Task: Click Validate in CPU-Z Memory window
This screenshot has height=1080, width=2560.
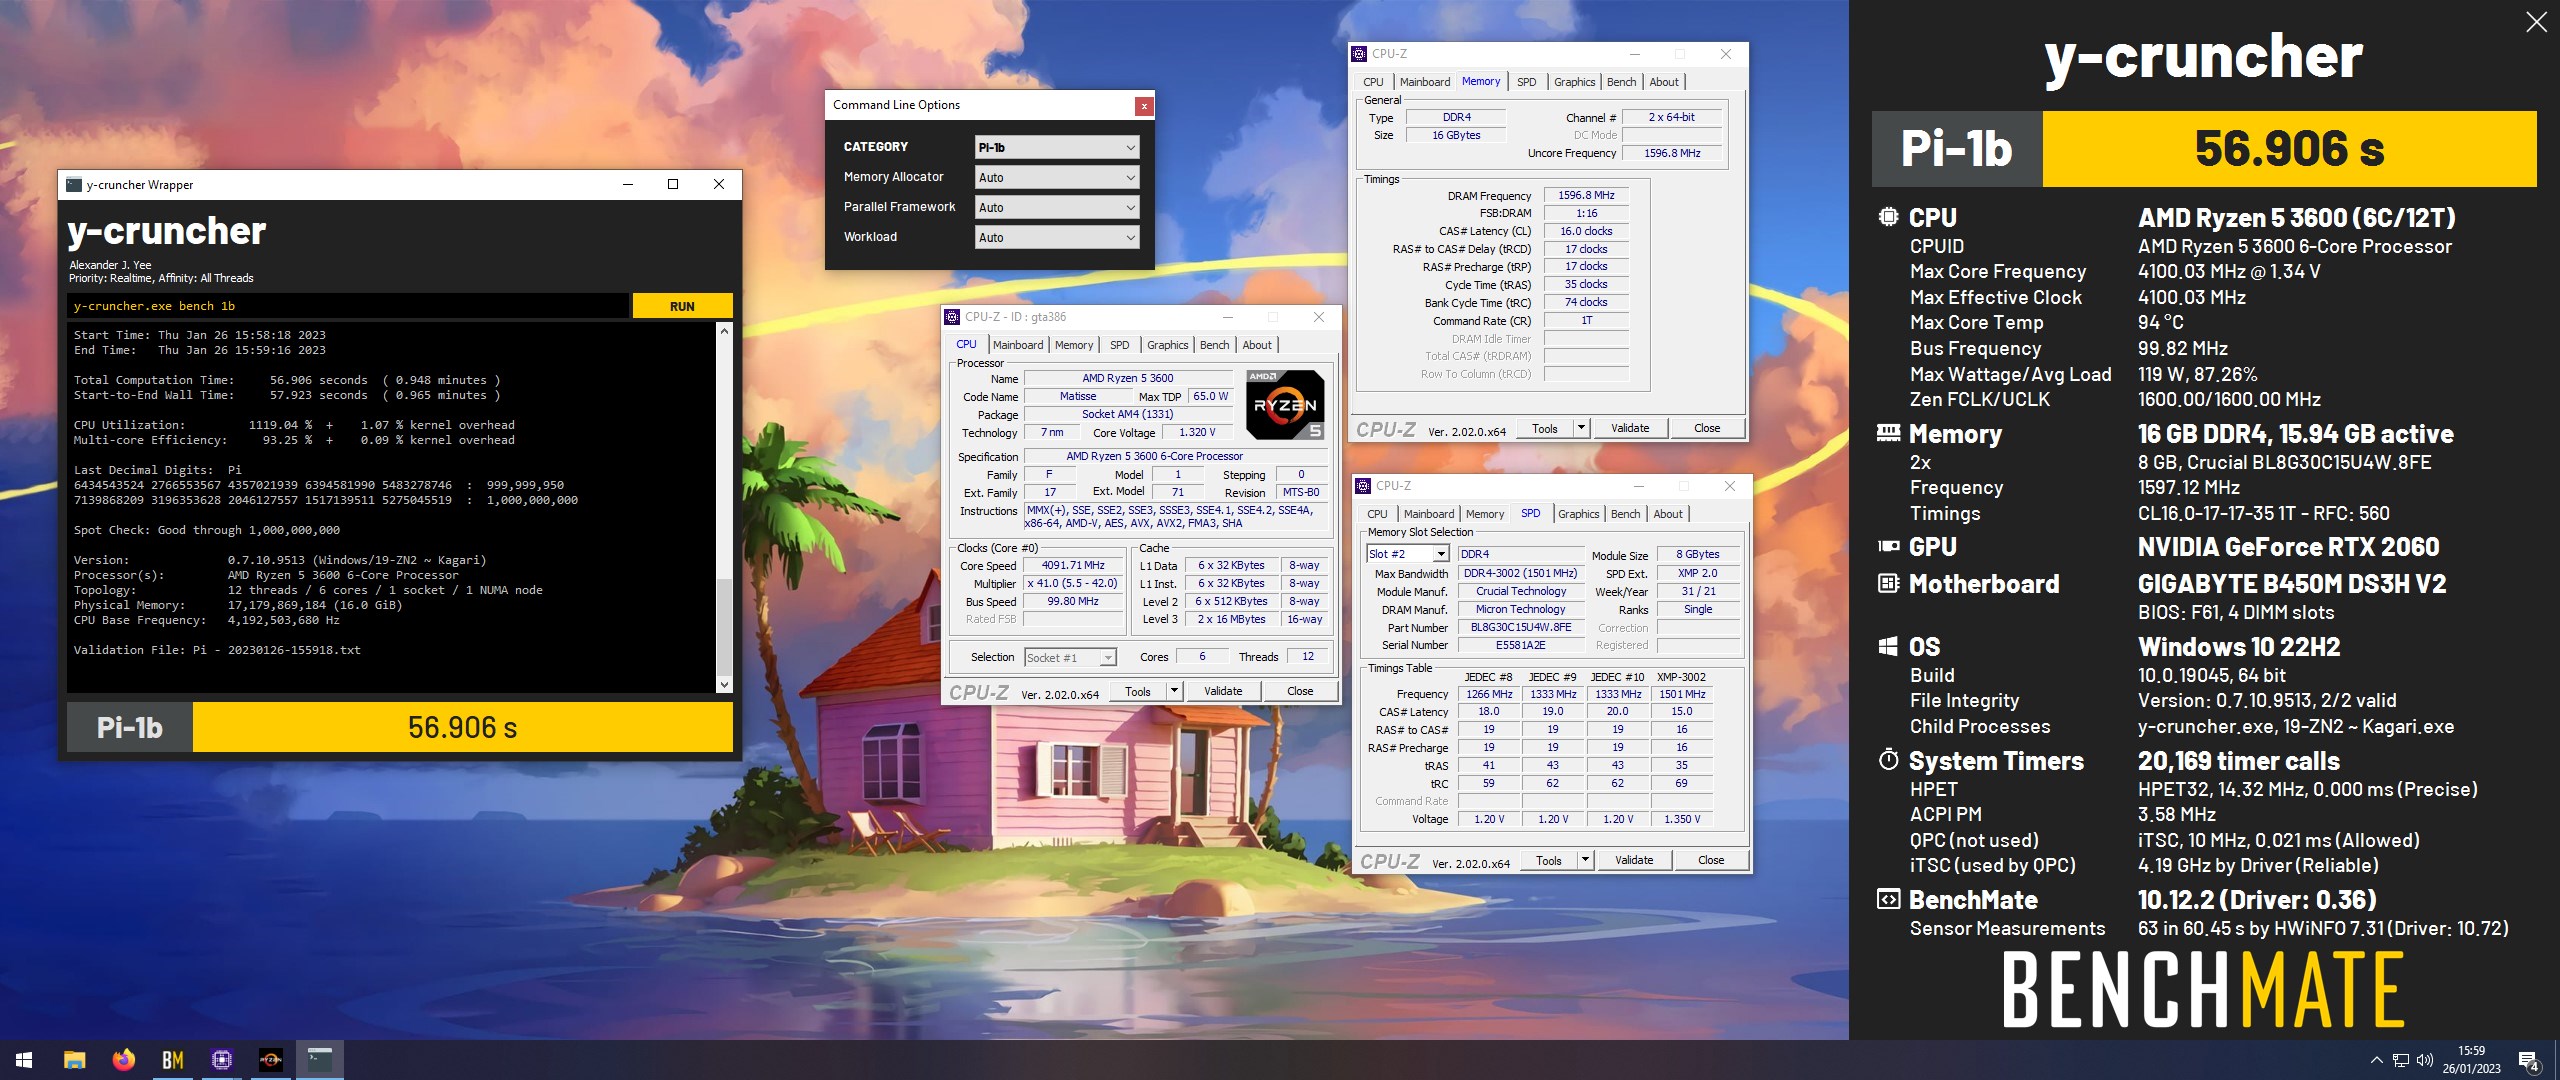Action: click(1629, 428)
